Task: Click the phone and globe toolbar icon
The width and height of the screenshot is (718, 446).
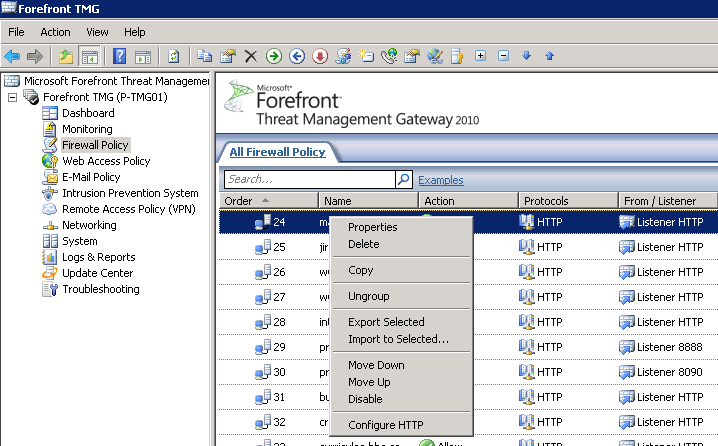Action: pos(389,56)
